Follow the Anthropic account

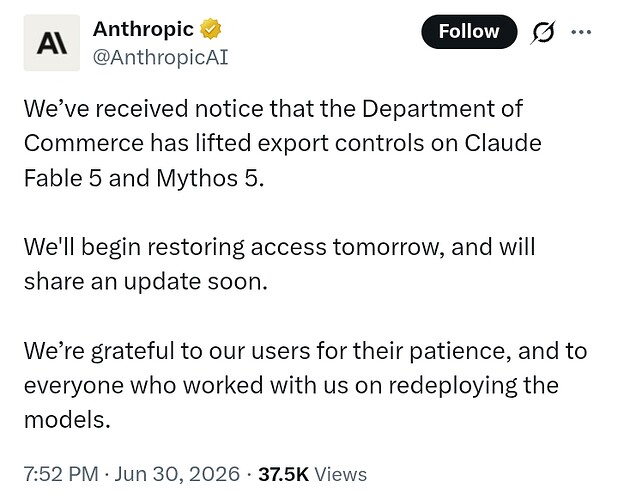pos(469,32)
